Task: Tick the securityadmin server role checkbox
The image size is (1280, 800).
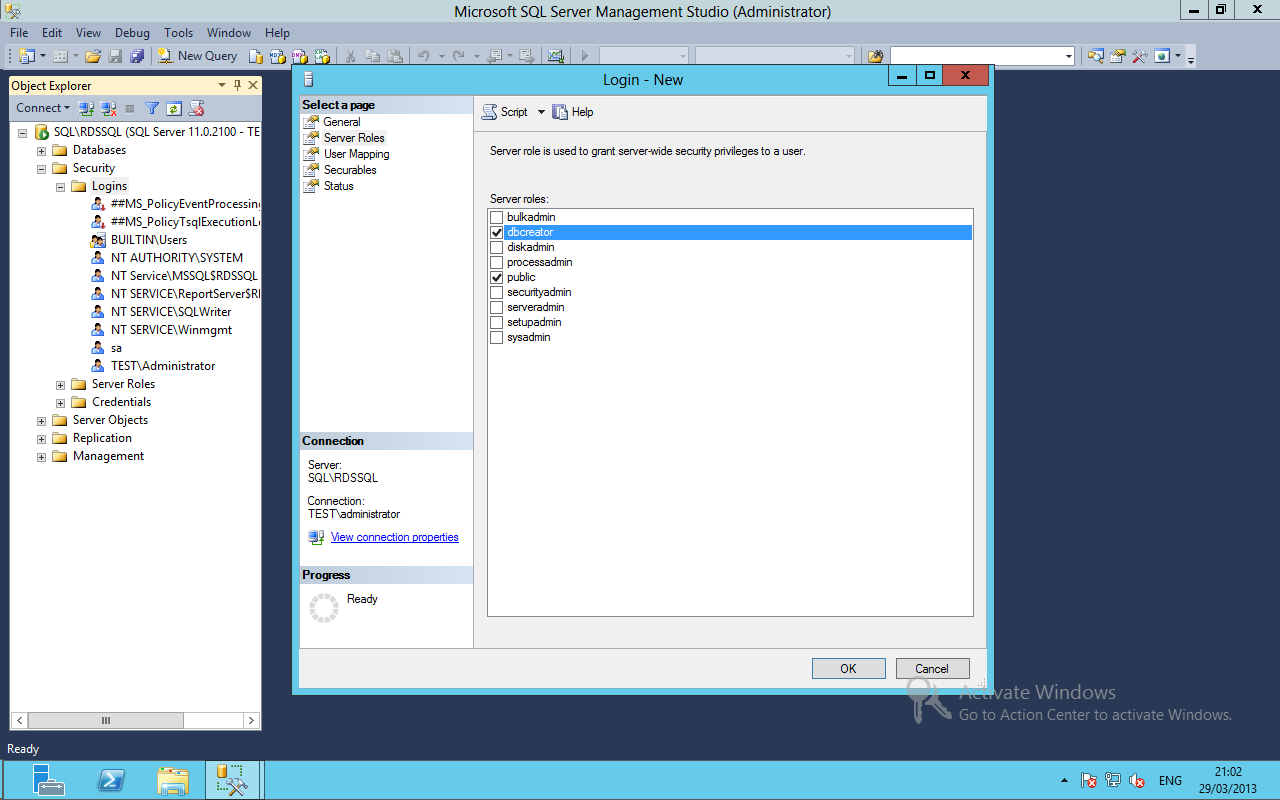Action: pos(497,292)
